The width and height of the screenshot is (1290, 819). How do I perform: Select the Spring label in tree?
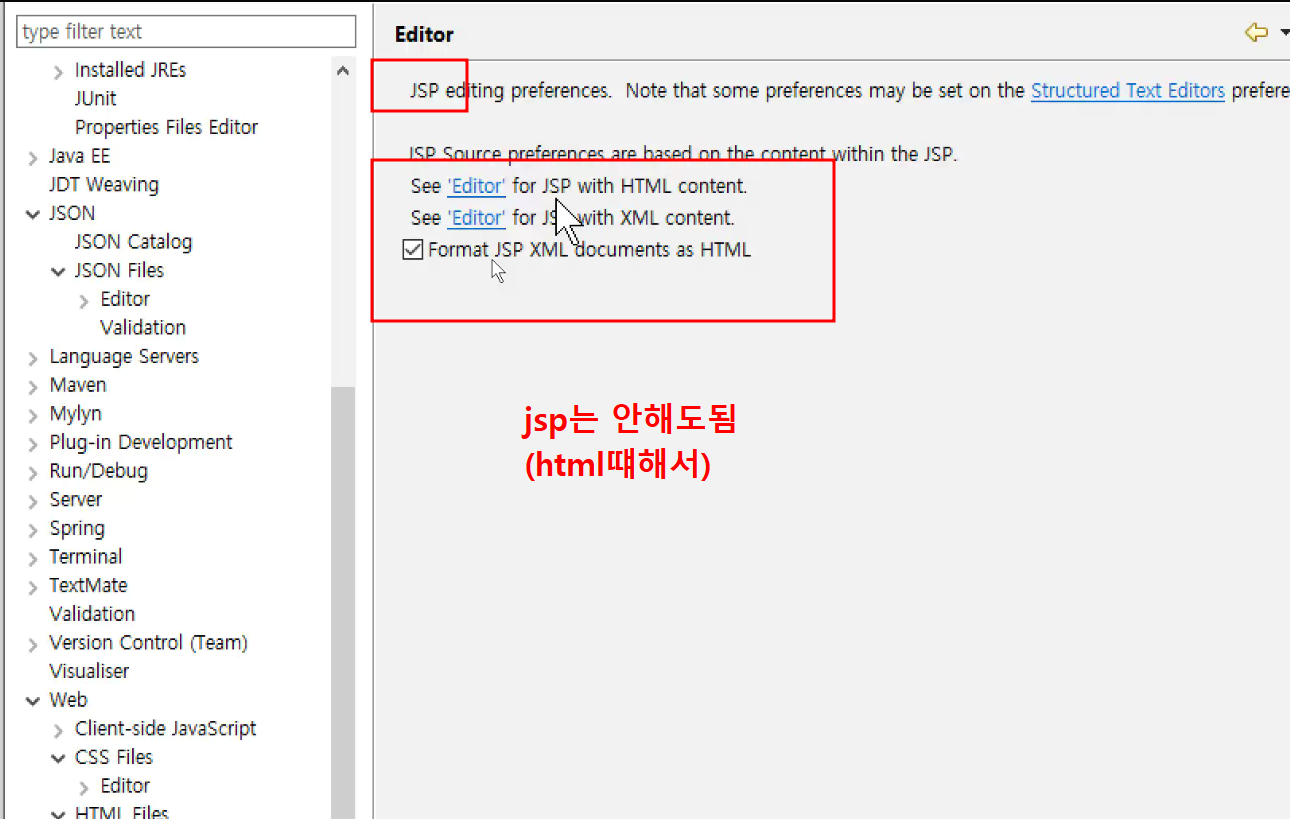(77, 529)
